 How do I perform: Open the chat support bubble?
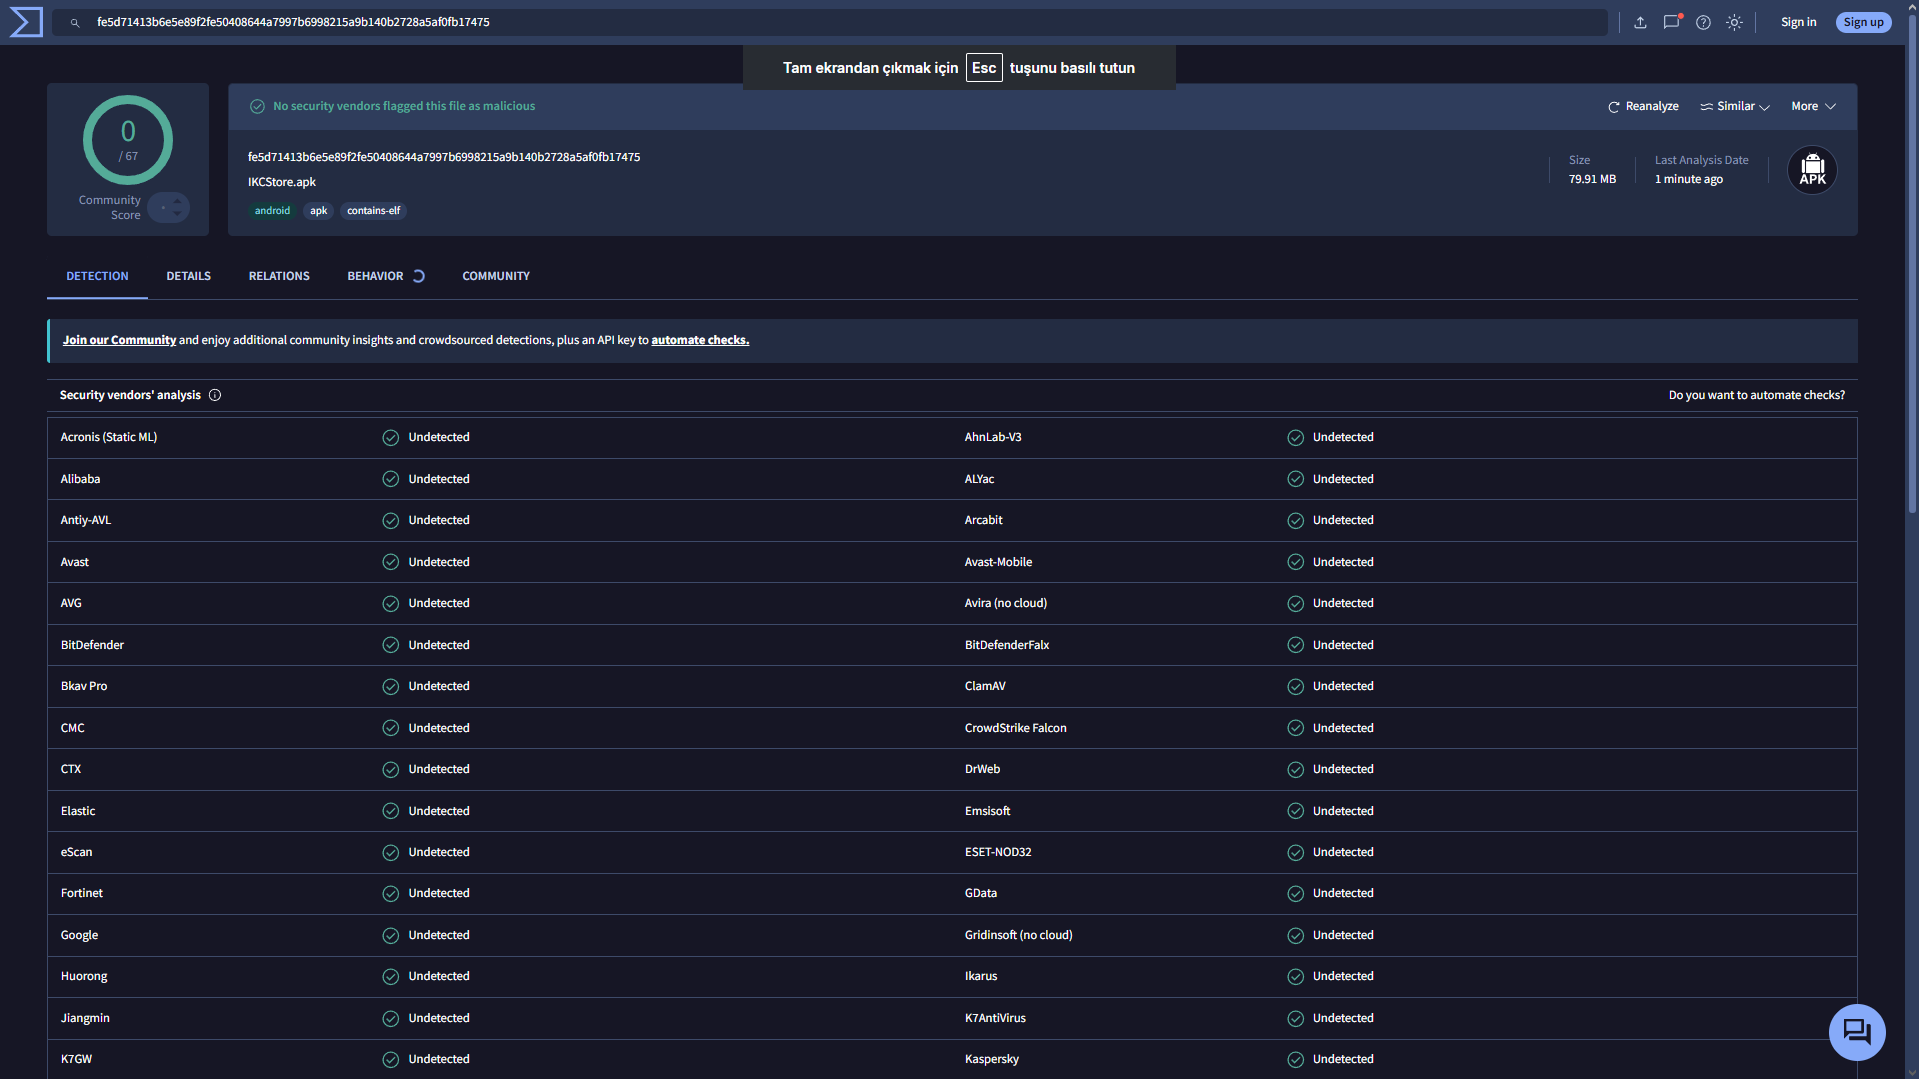(x=1857, y=1032)
